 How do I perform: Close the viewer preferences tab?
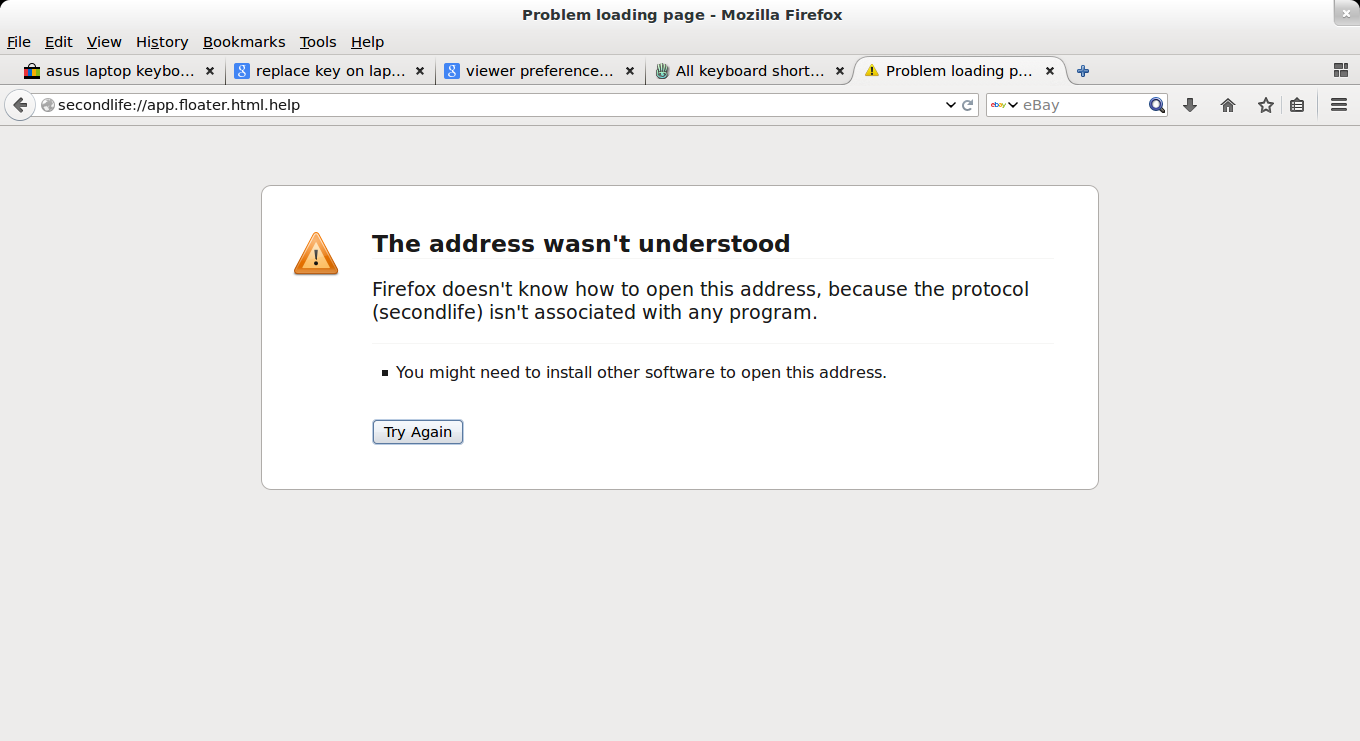click(x=630, y=71)
